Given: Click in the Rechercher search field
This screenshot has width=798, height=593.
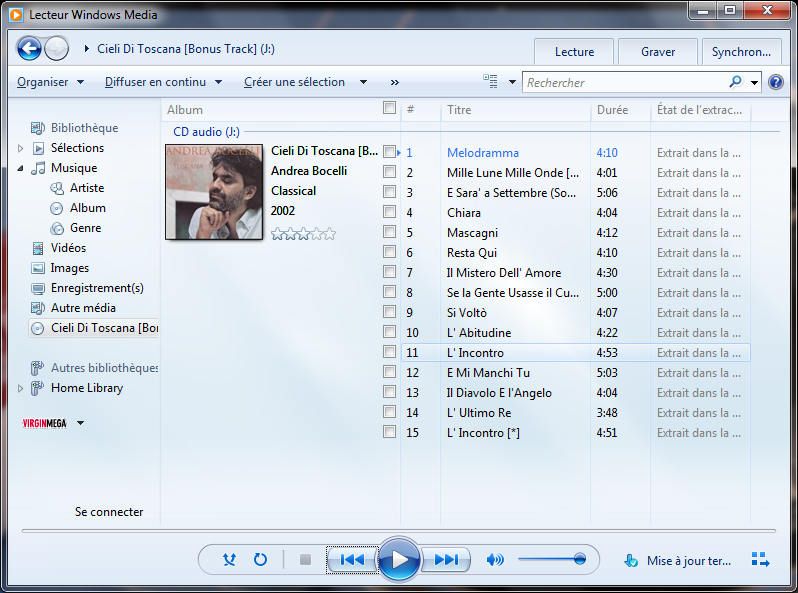Looking at the screenshot, I should click(x=626, y=82).
